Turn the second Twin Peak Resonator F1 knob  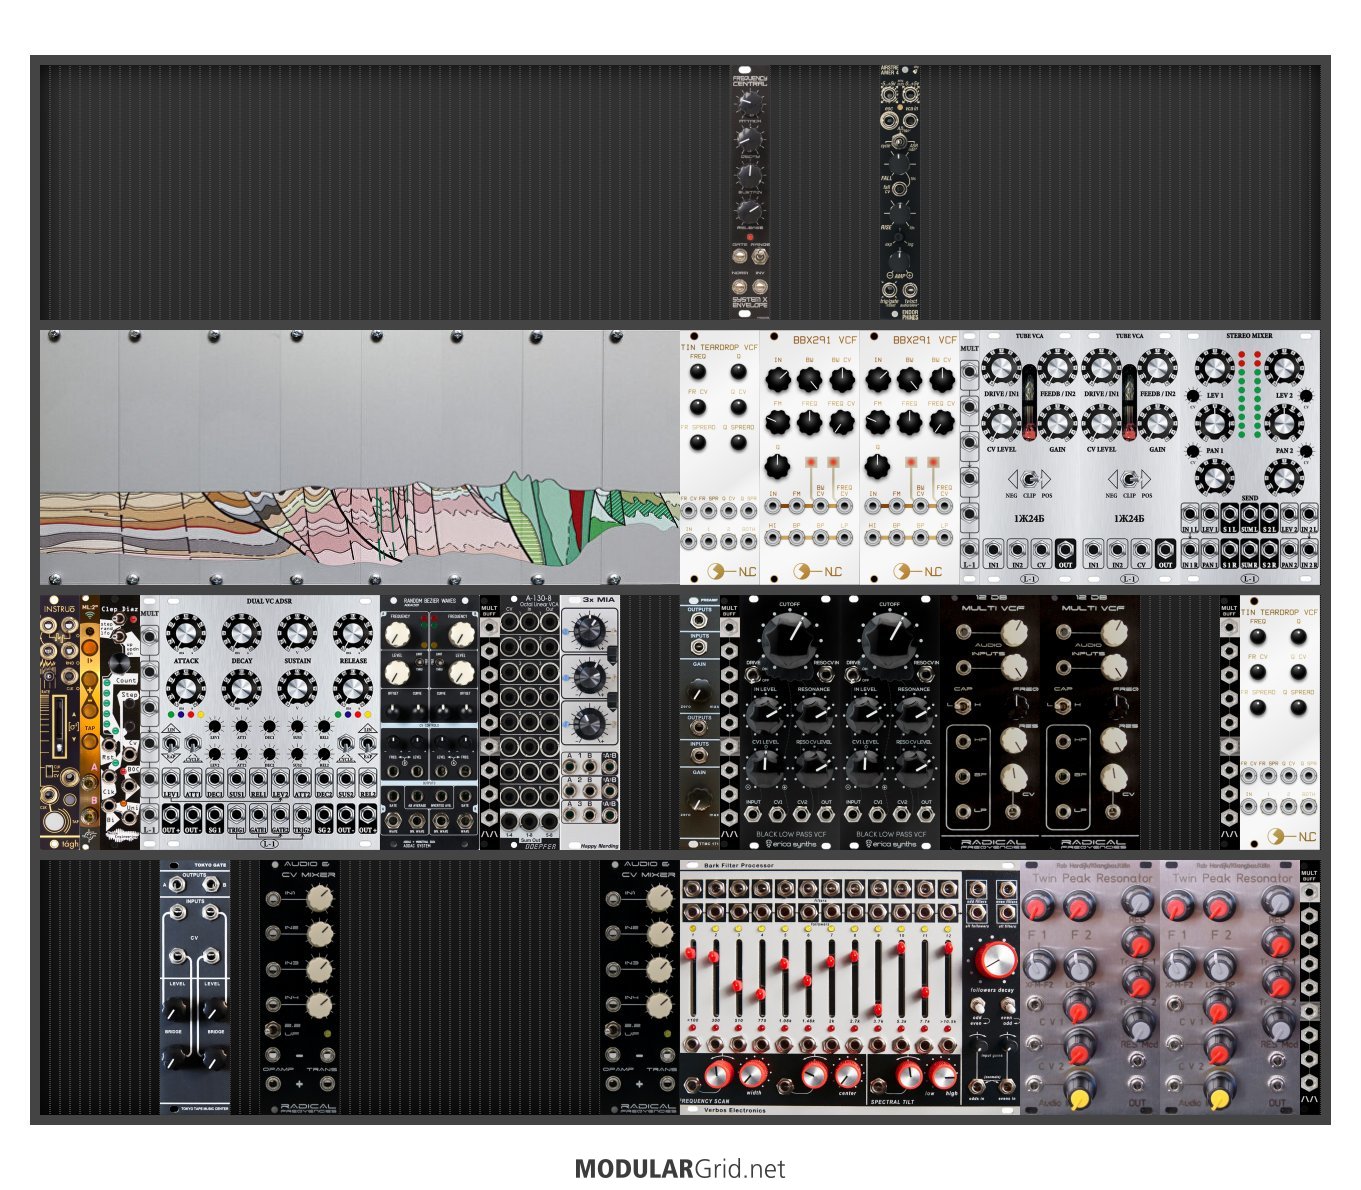pos(1180,907)
